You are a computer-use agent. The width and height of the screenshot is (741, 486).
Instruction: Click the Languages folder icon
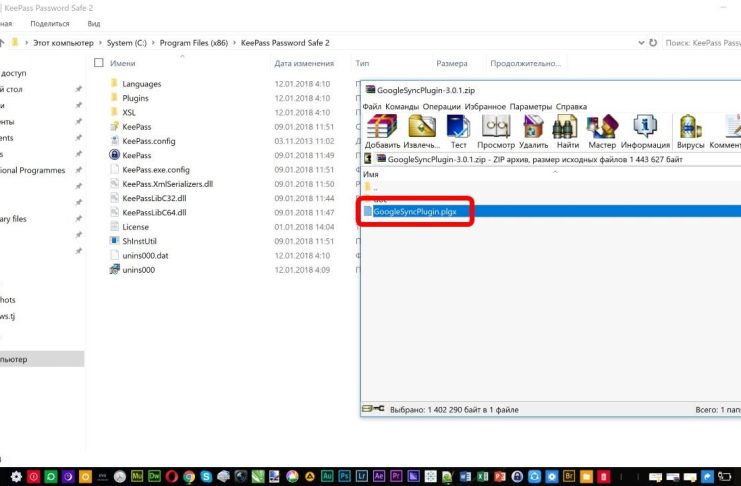114,83
